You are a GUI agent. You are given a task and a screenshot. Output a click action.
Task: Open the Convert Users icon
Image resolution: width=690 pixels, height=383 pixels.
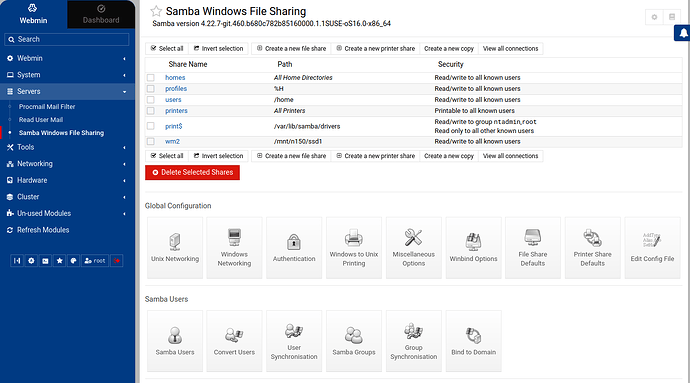[x=234, y=341]
